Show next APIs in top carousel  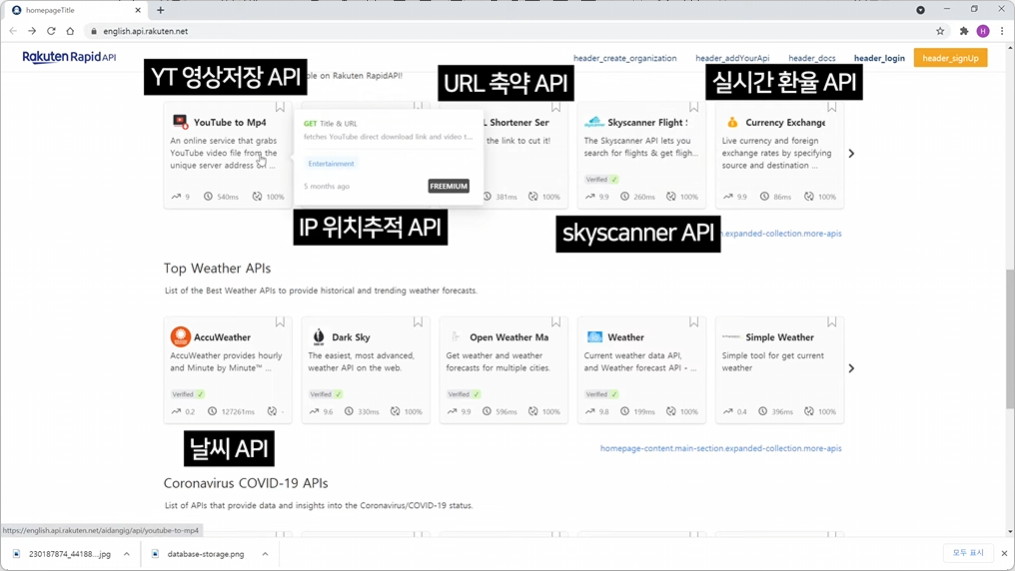pyautogui.click(x=851, y=153)
